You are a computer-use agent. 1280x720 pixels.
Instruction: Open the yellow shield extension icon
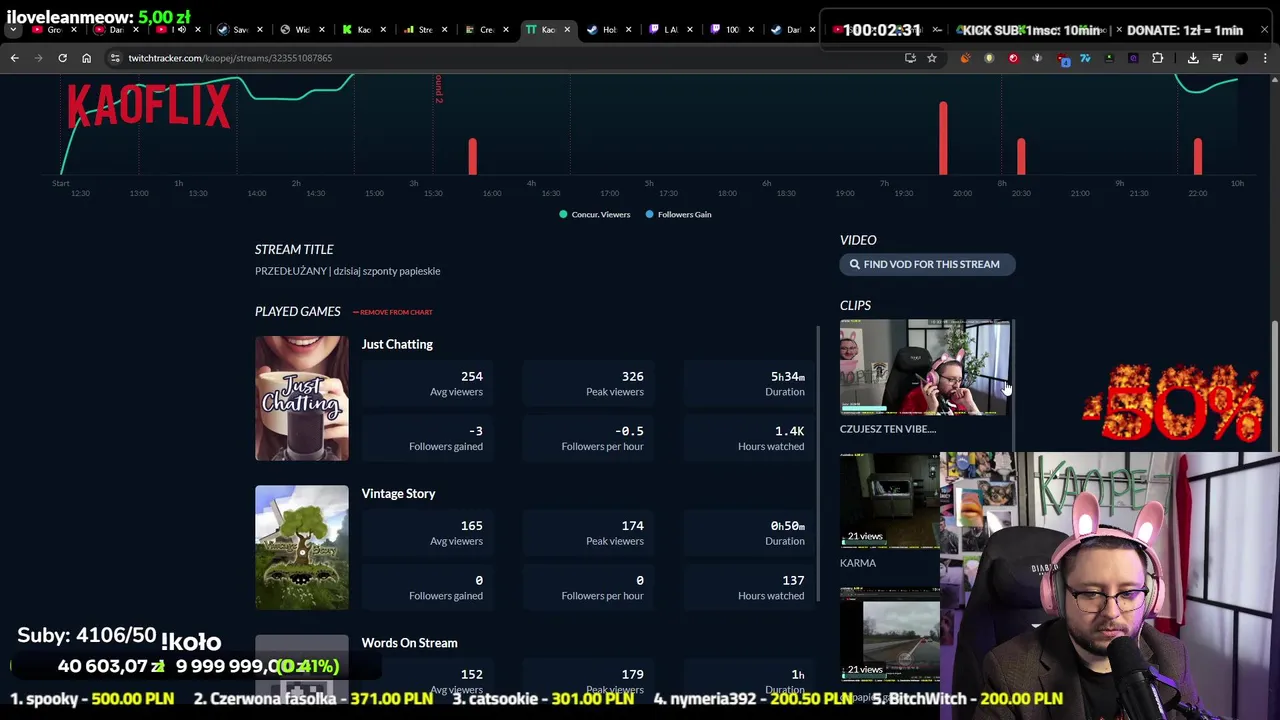(x=989, y=58)
